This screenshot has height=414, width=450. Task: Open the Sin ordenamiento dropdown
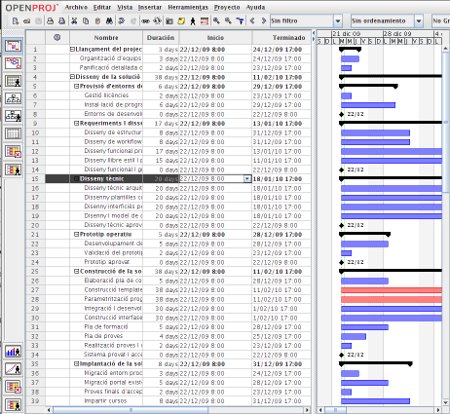(x=419, y=21)
